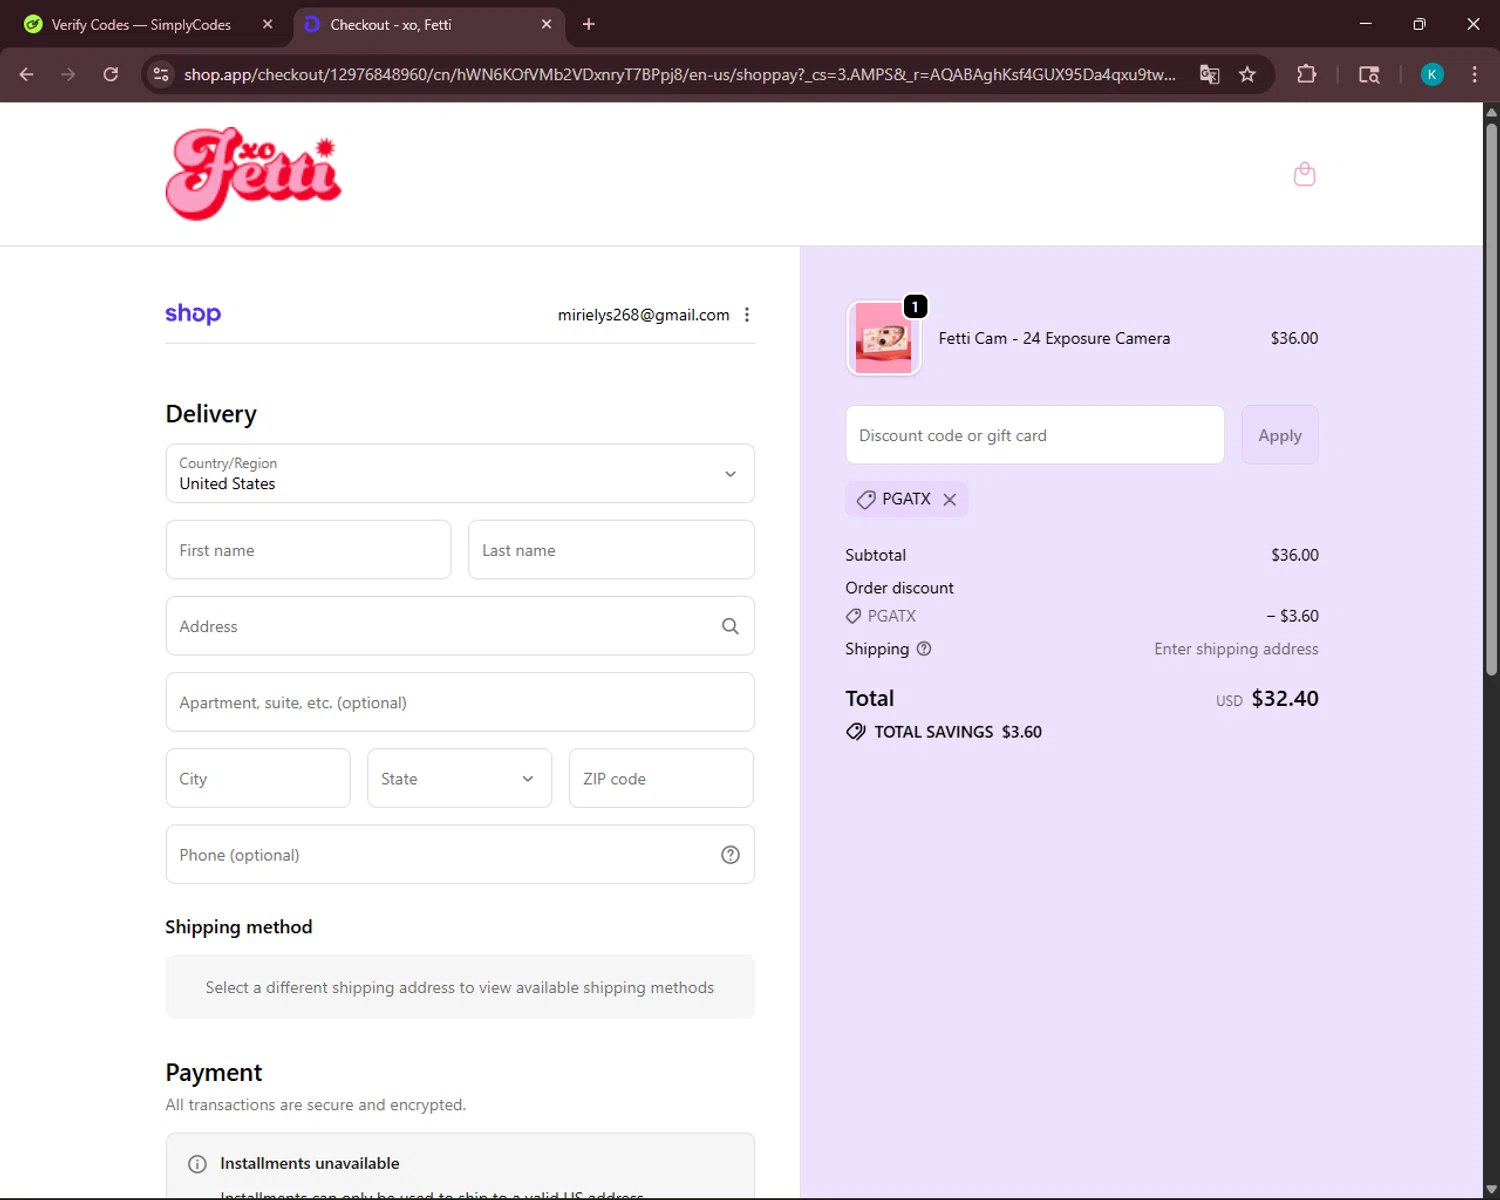Screen dimensions: 1500x1200
Task: Click the browser back arrow
Action: point(27,74)
